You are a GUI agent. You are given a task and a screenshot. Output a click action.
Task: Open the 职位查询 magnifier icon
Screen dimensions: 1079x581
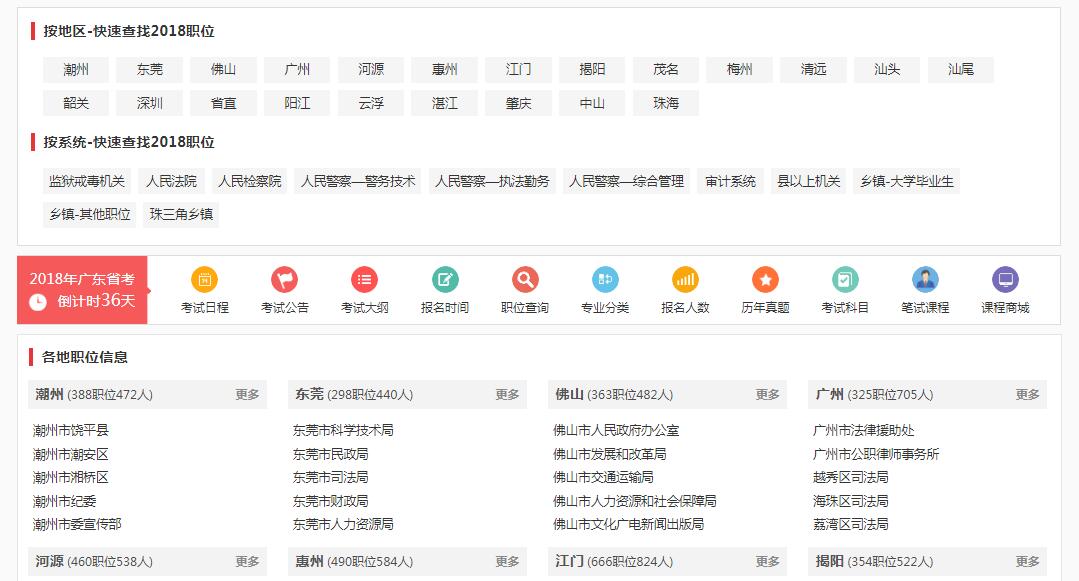point(525,279)
